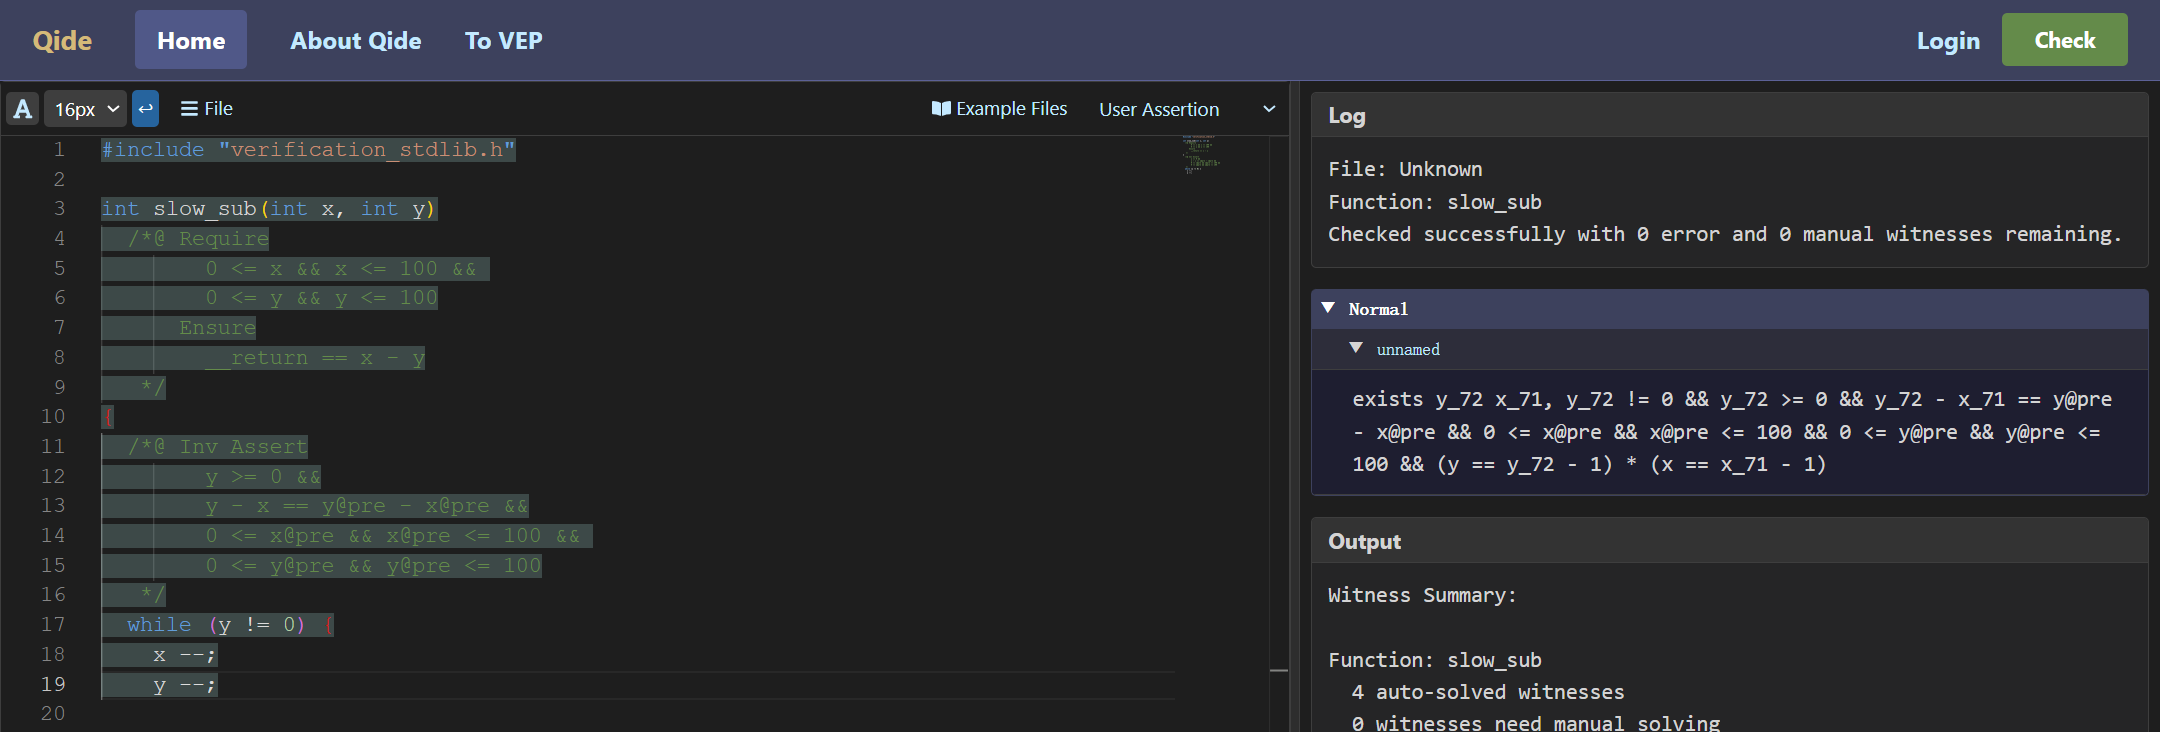This screenshot has width=2160, height=732.
Task: Click line number 19 in gutter
Action: pyautogui.click(x=53, y=684)
